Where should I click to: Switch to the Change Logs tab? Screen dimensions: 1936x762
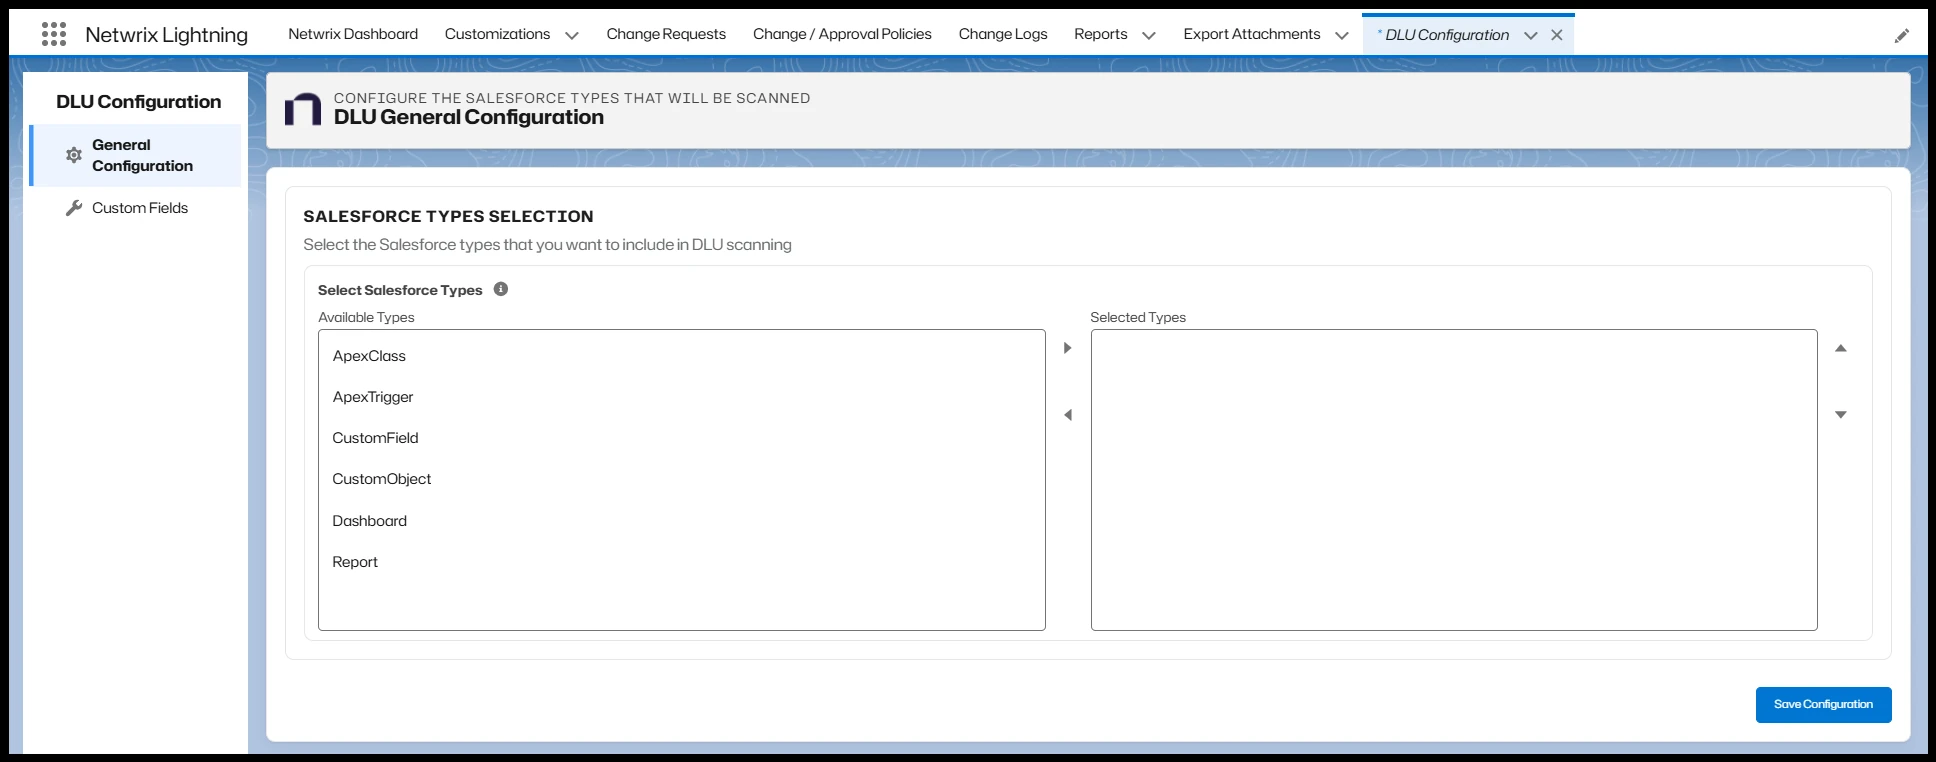(1003, 34)
